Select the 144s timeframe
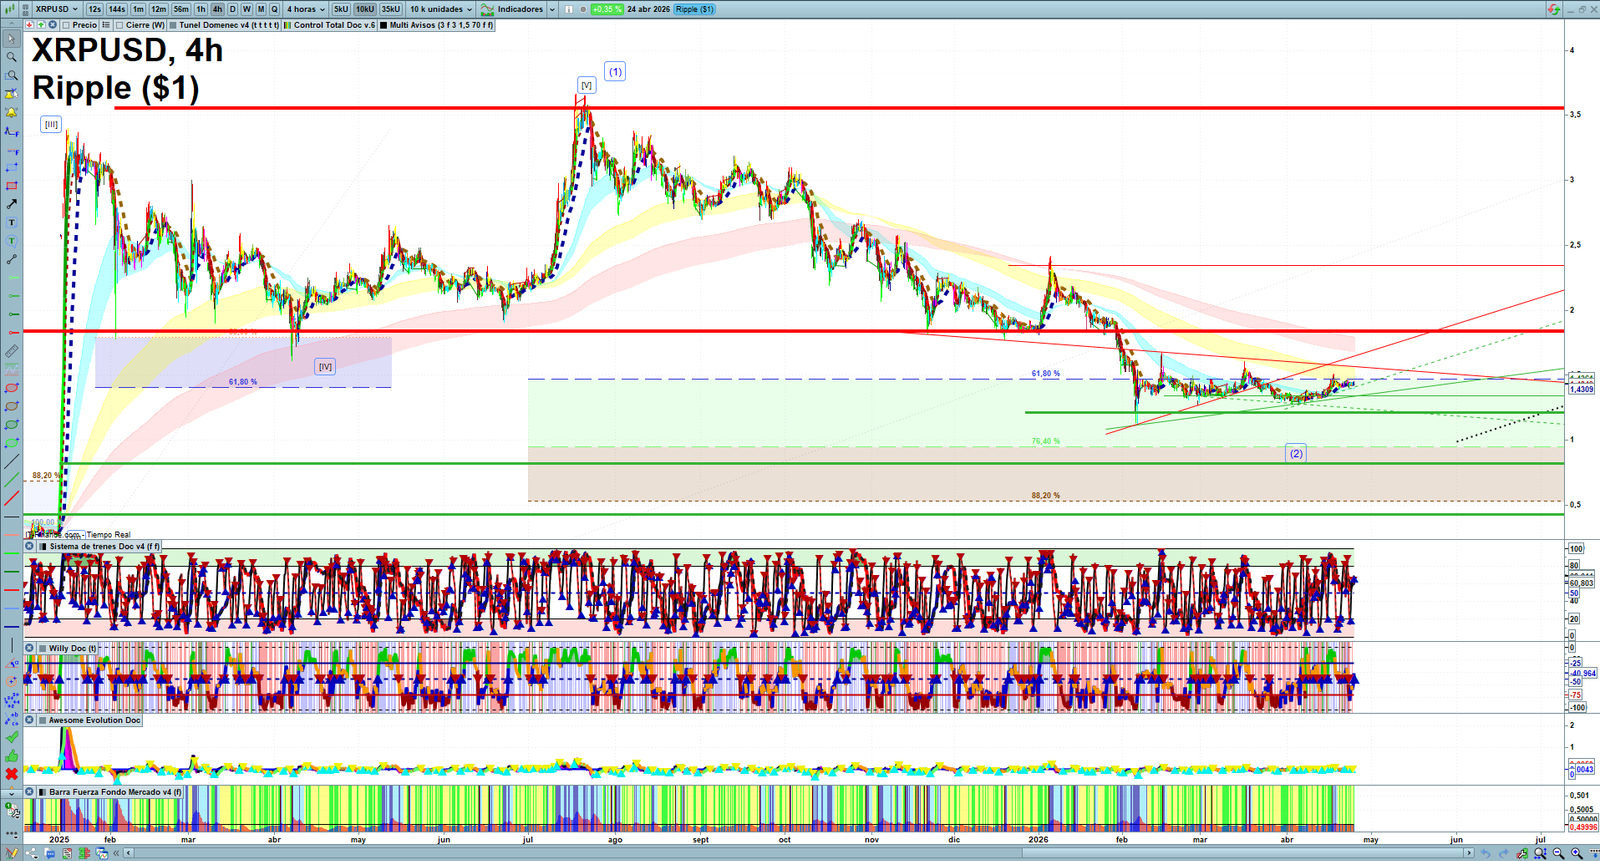Image resolution: width=1600 pixels, height=861 pixels. click(116, 9)
